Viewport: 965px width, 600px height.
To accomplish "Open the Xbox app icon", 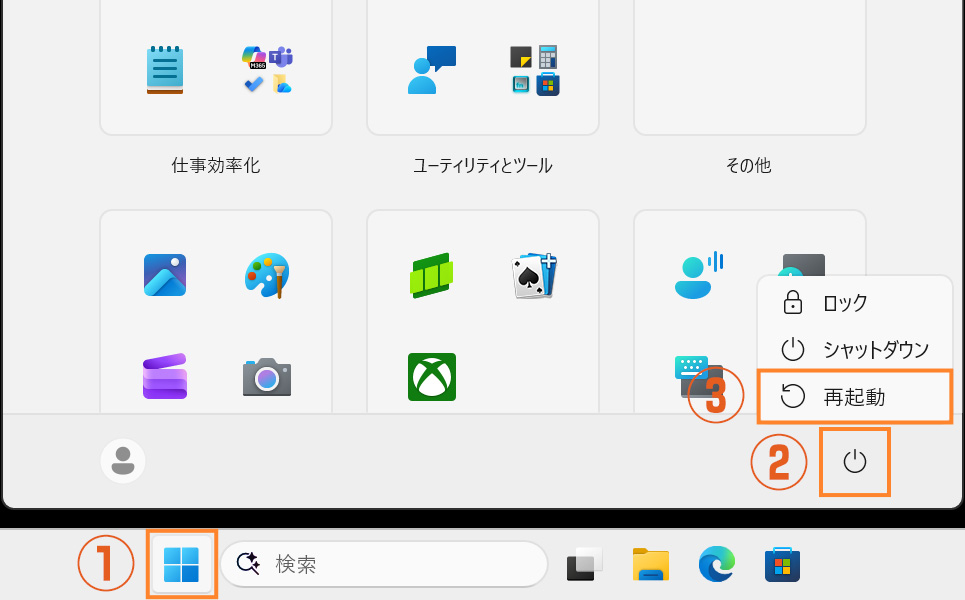I will tap(432, 377).
